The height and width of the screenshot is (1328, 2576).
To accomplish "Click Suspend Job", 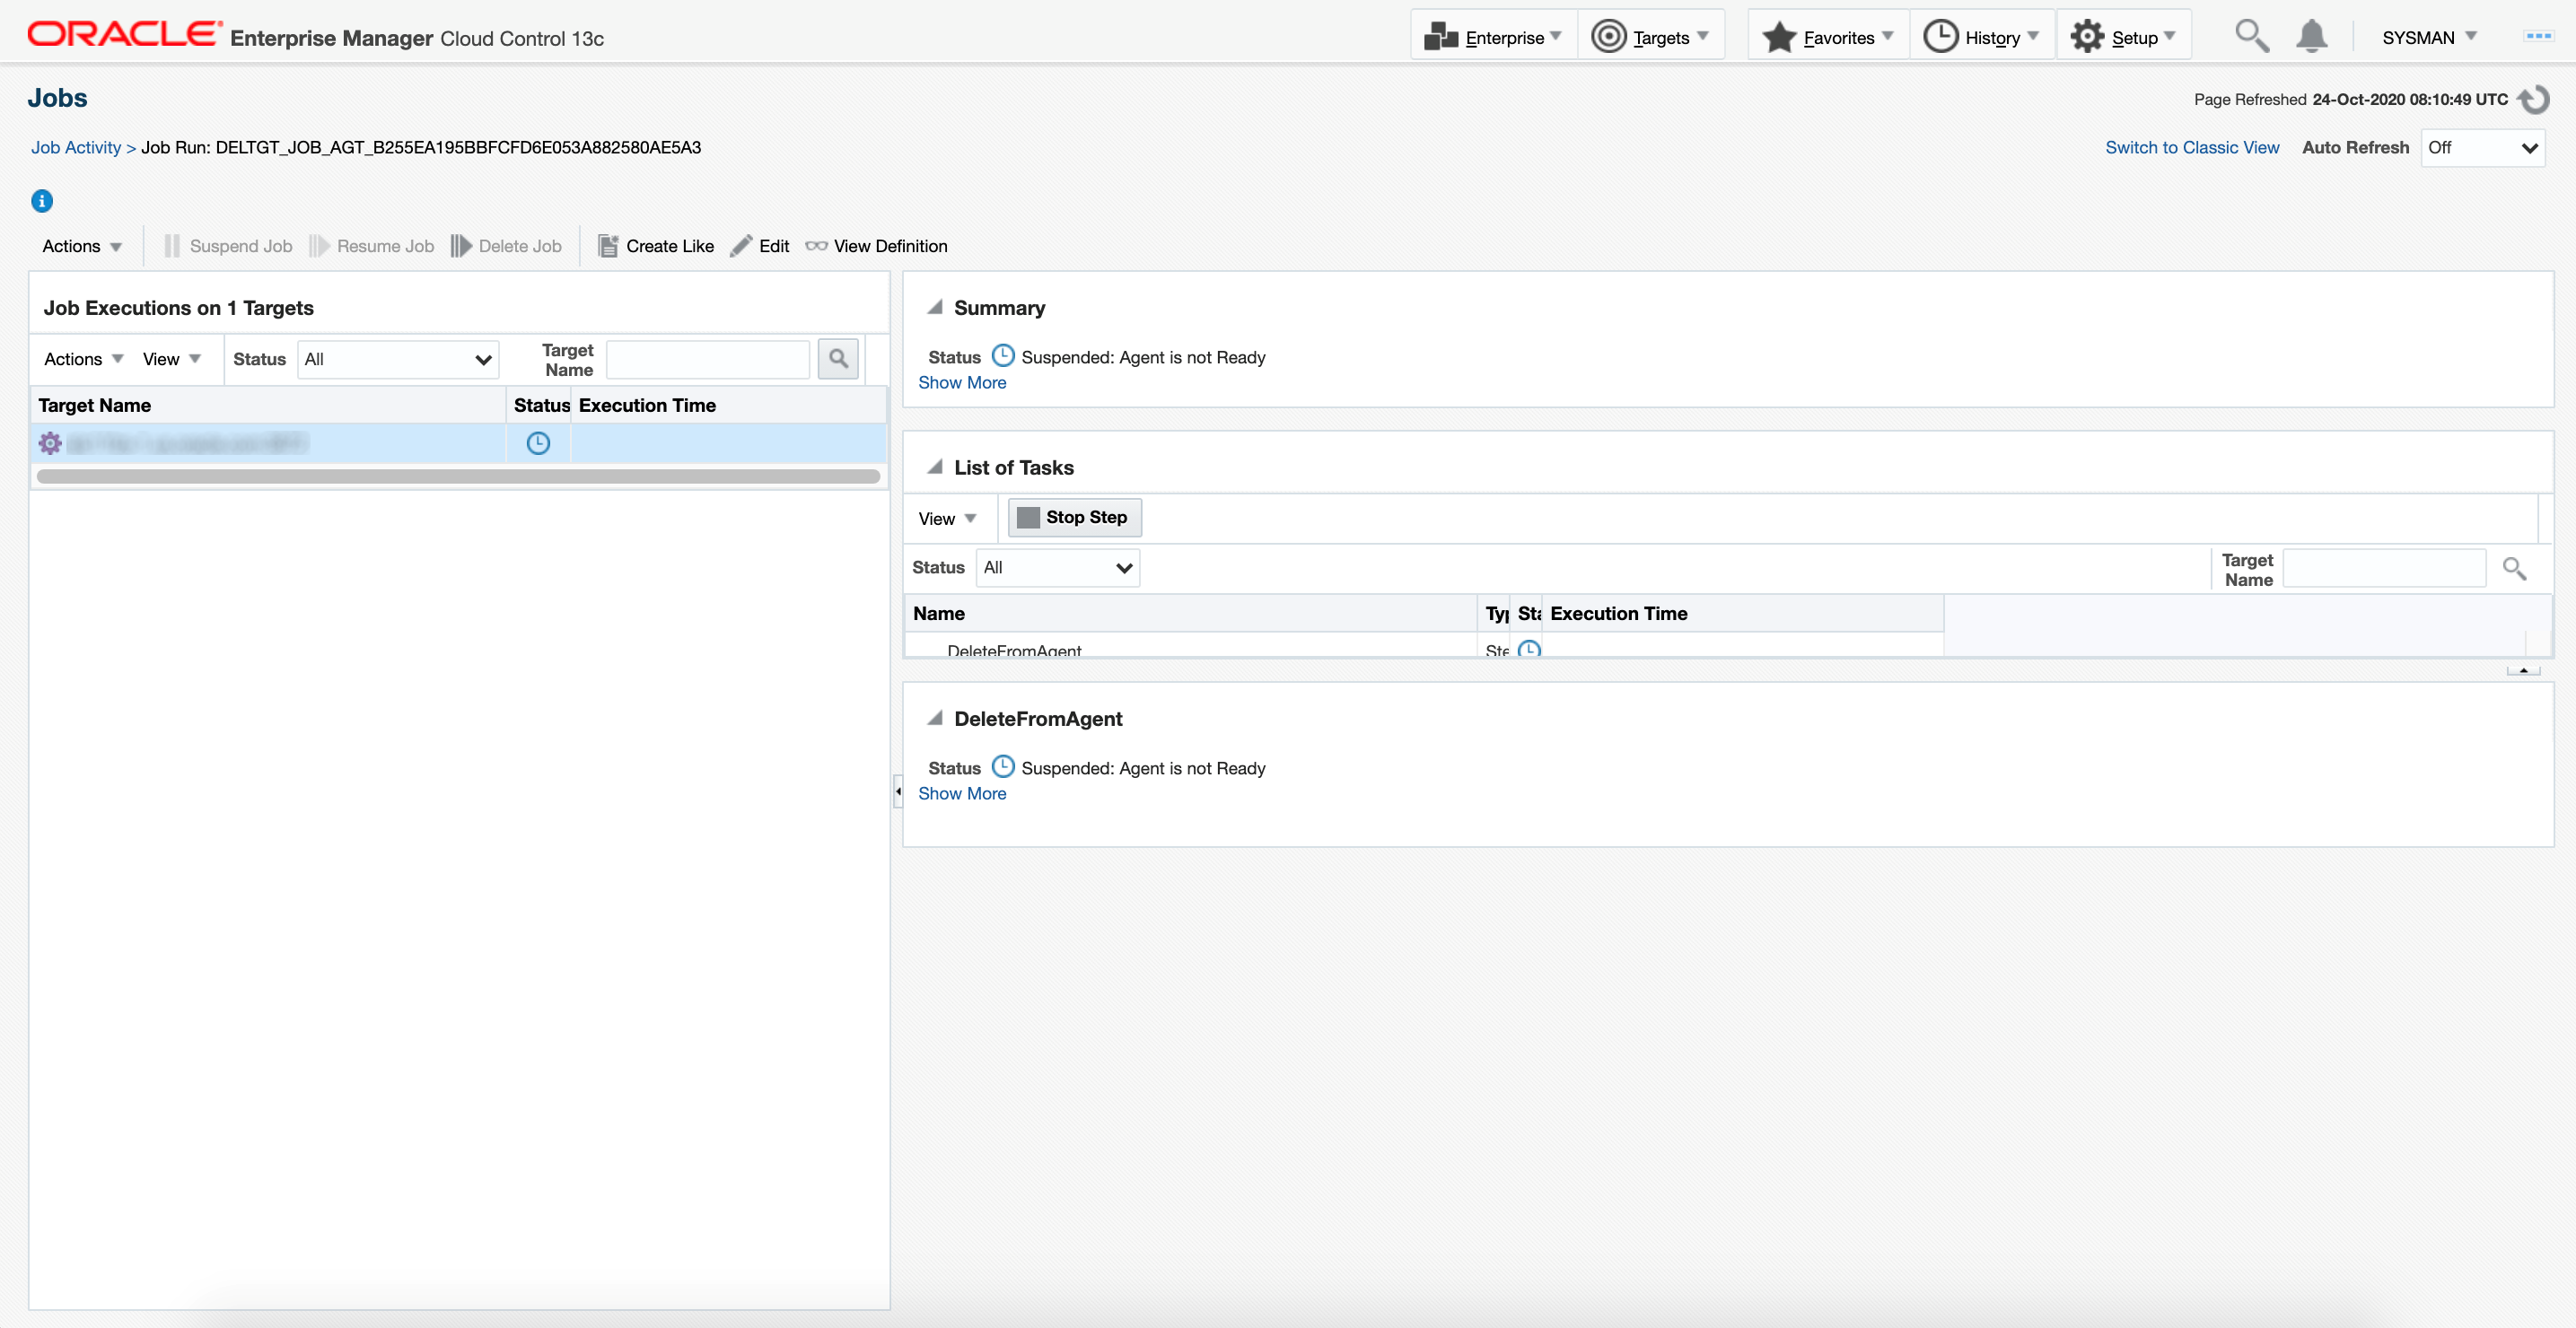I will [x=228, y=246].
